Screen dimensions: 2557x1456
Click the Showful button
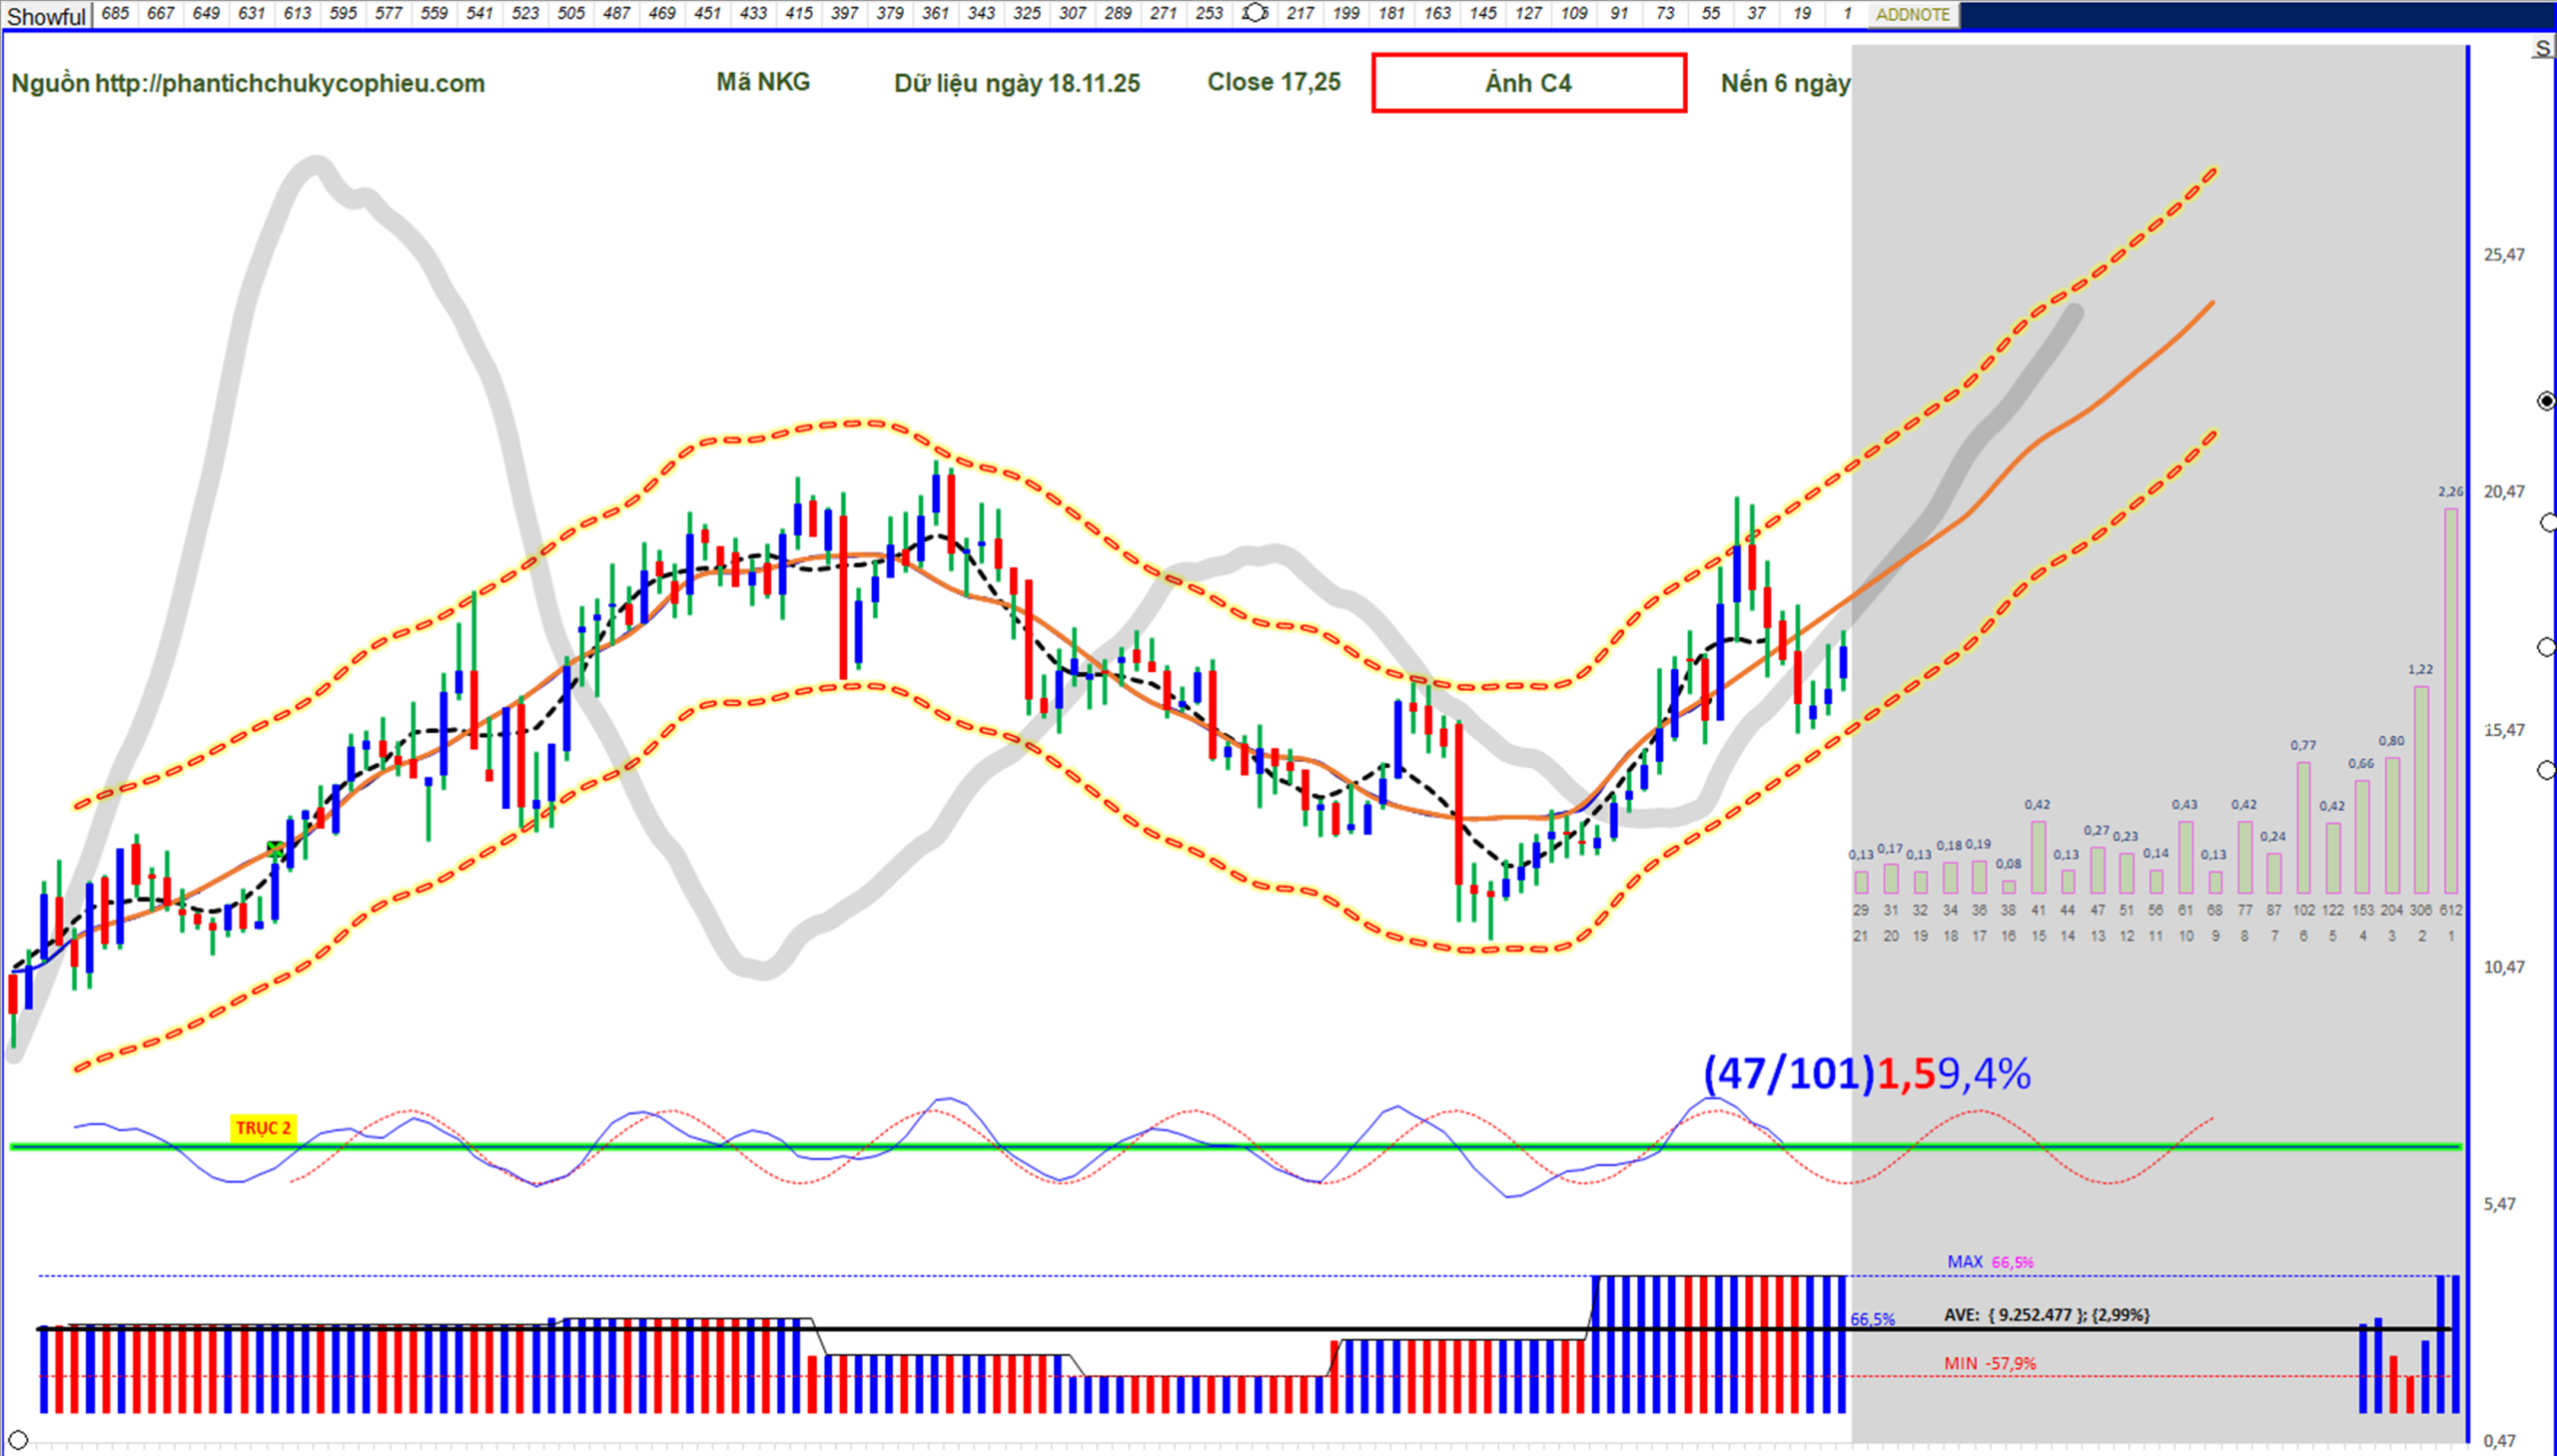coord(46,16)
